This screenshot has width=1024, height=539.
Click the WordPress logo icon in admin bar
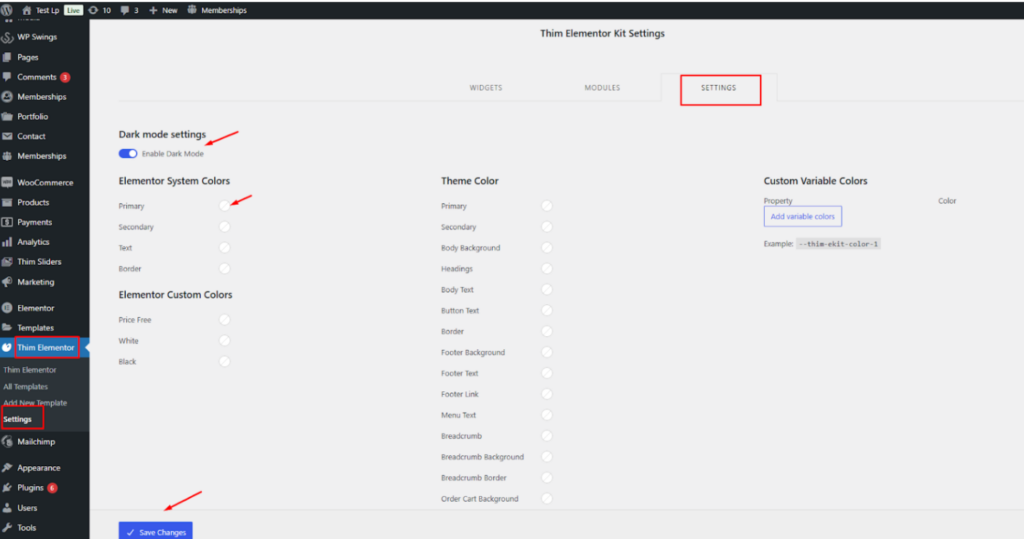(x=7, y=10)
